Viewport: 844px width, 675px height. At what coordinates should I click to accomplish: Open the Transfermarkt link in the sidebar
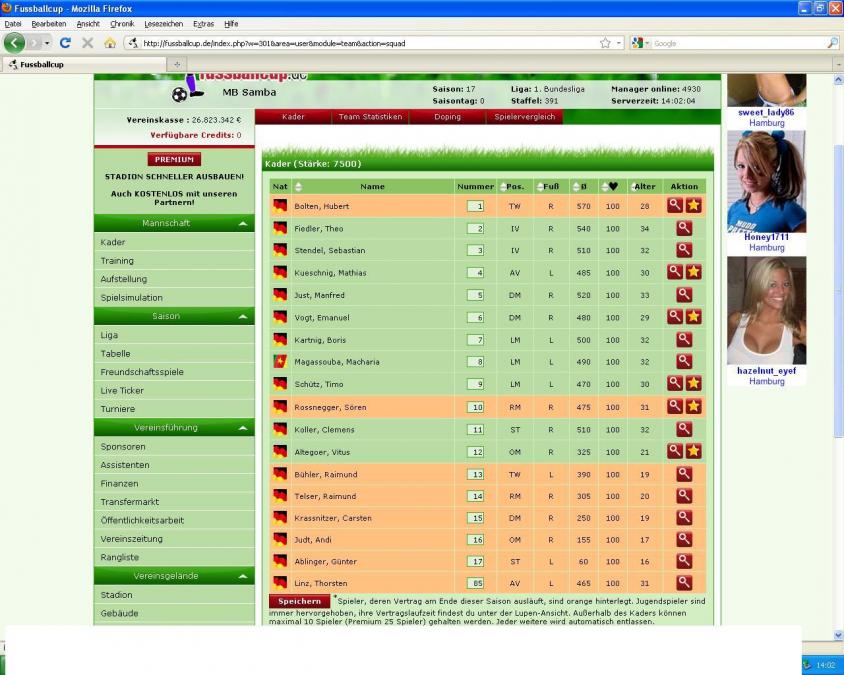coord(130,502)
